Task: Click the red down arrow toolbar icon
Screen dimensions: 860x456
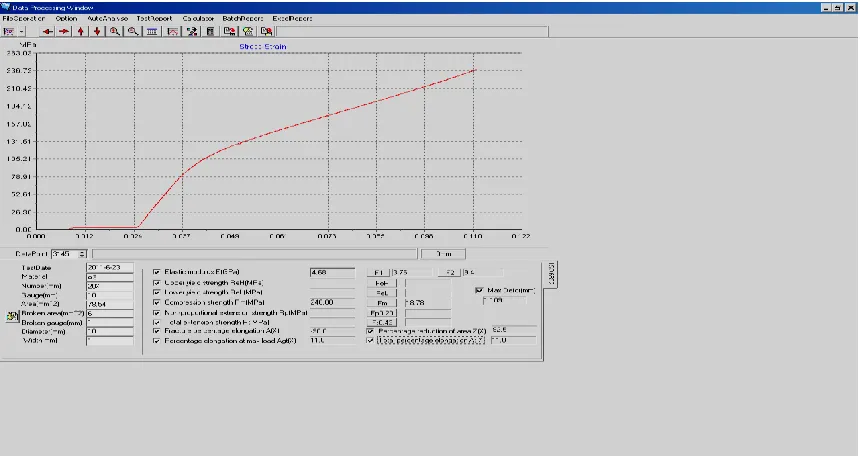Action: click(97, 31)
